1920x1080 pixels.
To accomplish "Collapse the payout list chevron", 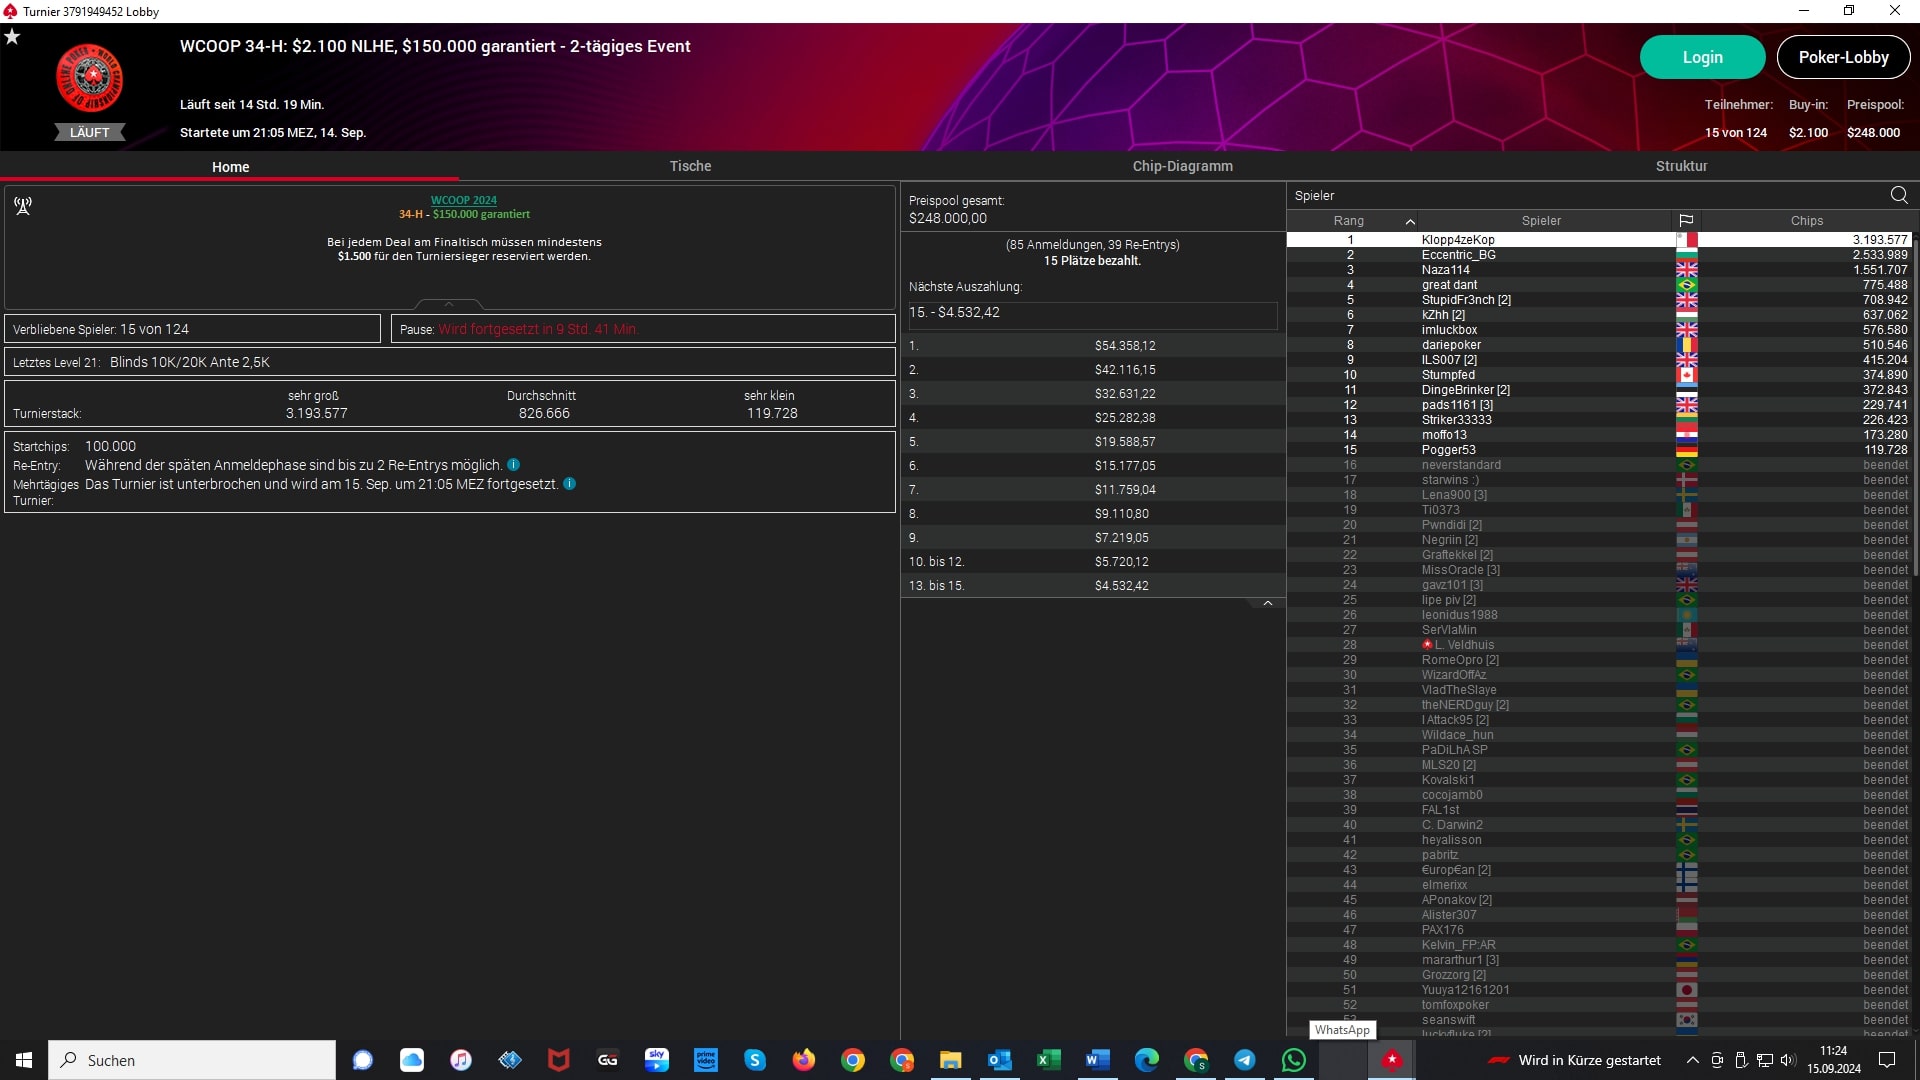I will pos(1267,604).
